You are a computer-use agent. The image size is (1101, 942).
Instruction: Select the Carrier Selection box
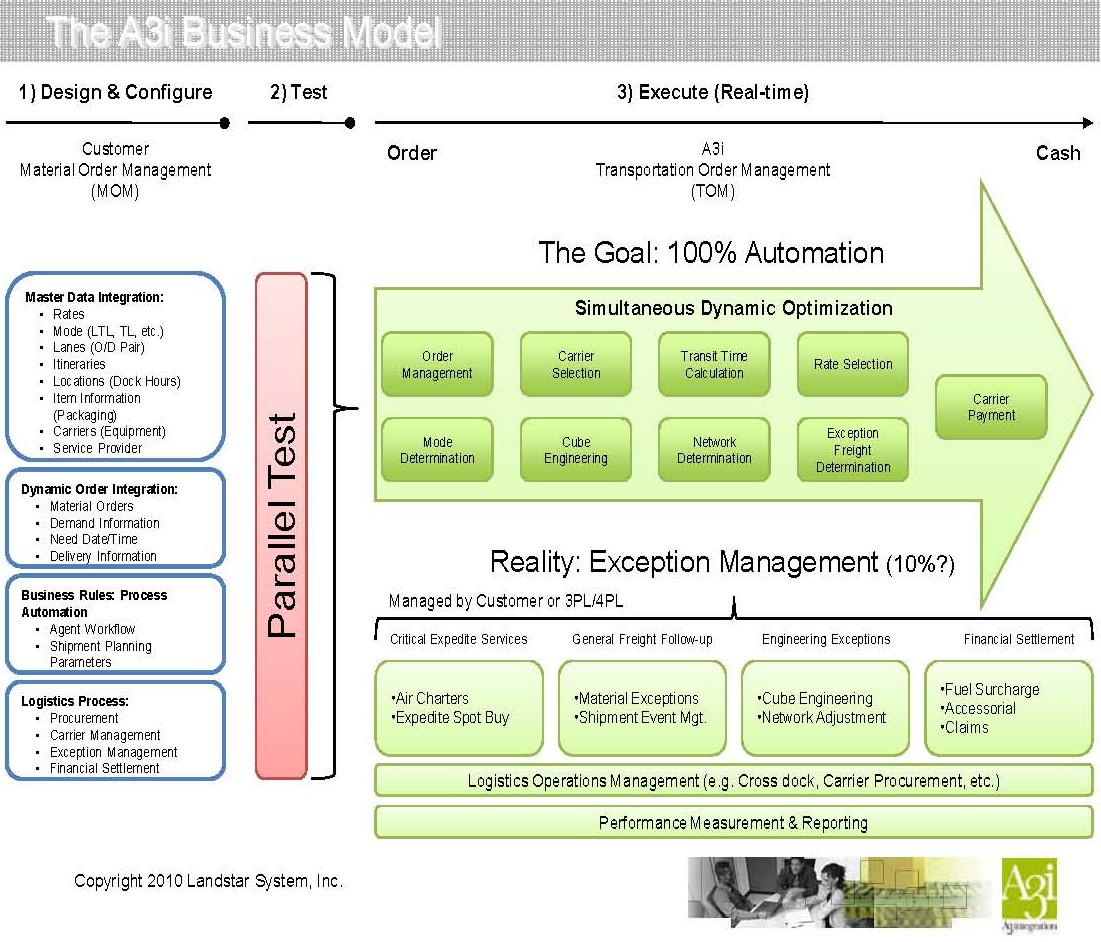576,364
